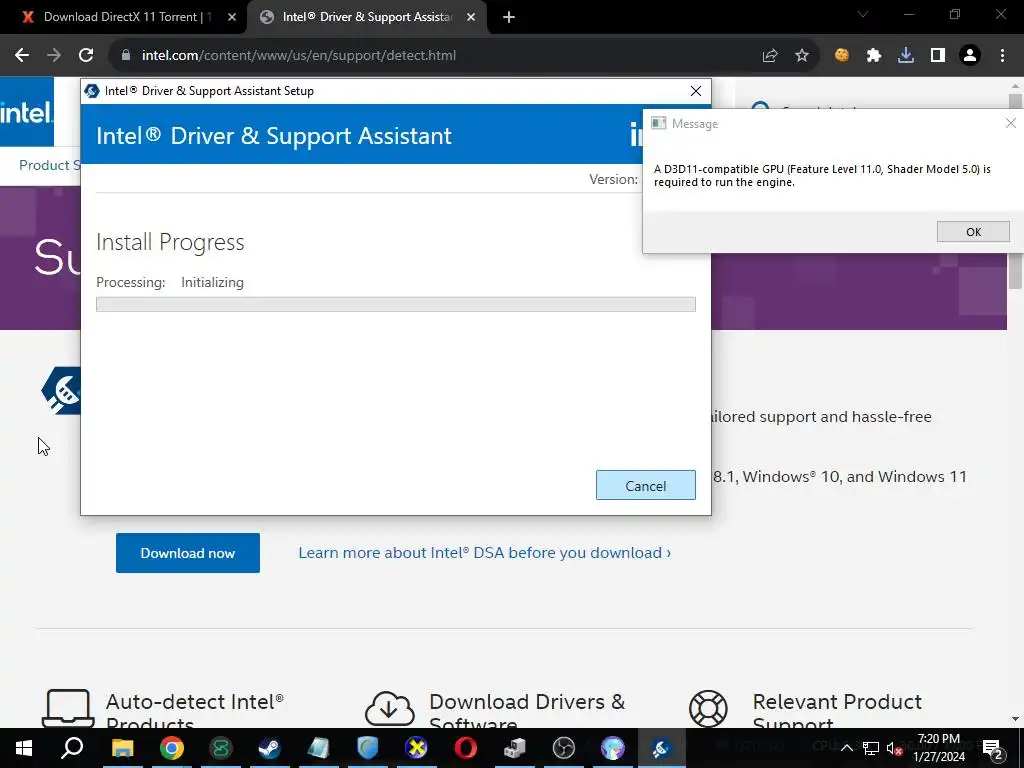Open network status tray icon
The width and height of the screenshot is (1024, 768).
(x=871, y=748)
